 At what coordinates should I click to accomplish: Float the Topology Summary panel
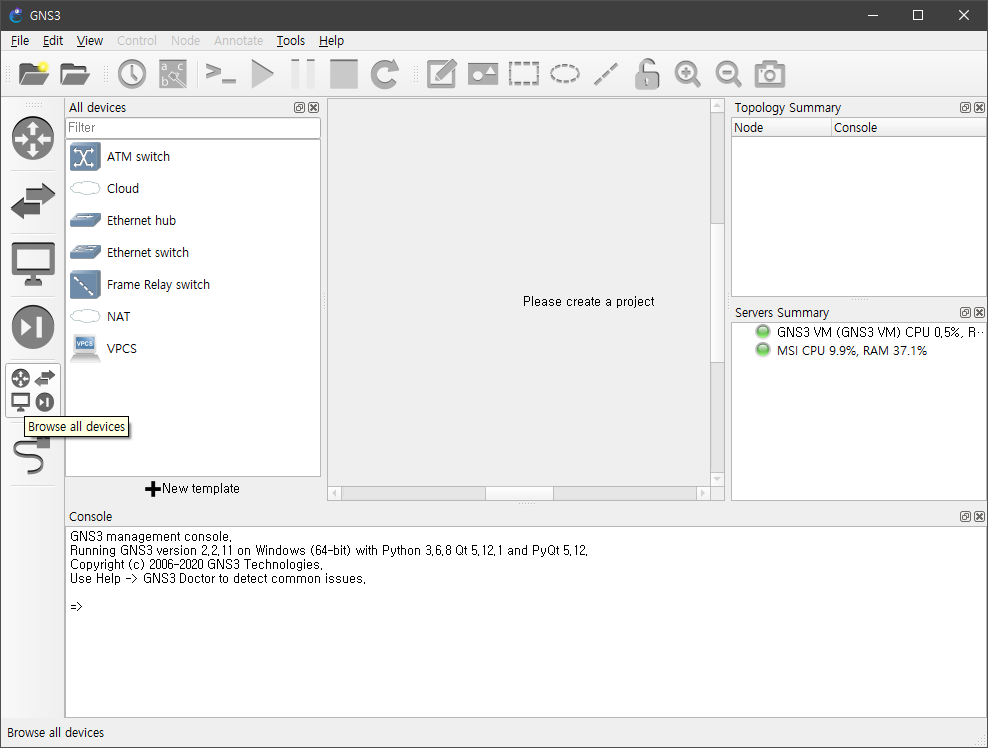(965, 108)
